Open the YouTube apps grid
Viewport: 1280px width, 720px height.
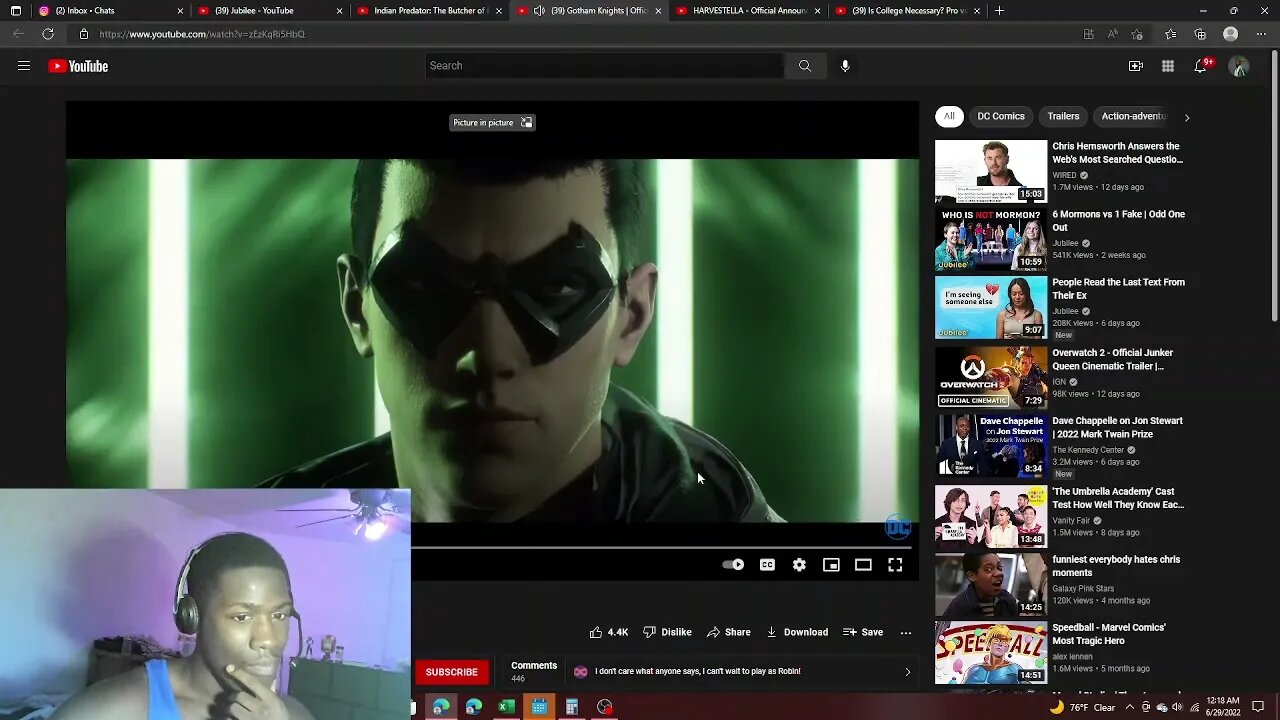[x=1168, y=66]
